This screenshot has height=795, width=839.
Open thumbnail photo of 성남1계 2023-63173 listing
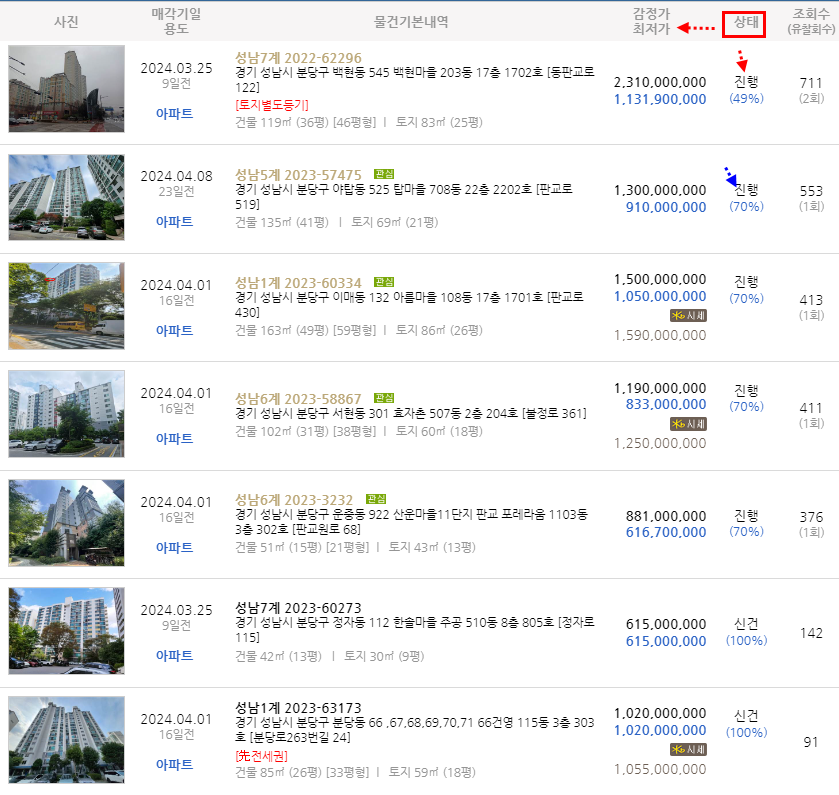pyautogui.click(x=66, y=739)
